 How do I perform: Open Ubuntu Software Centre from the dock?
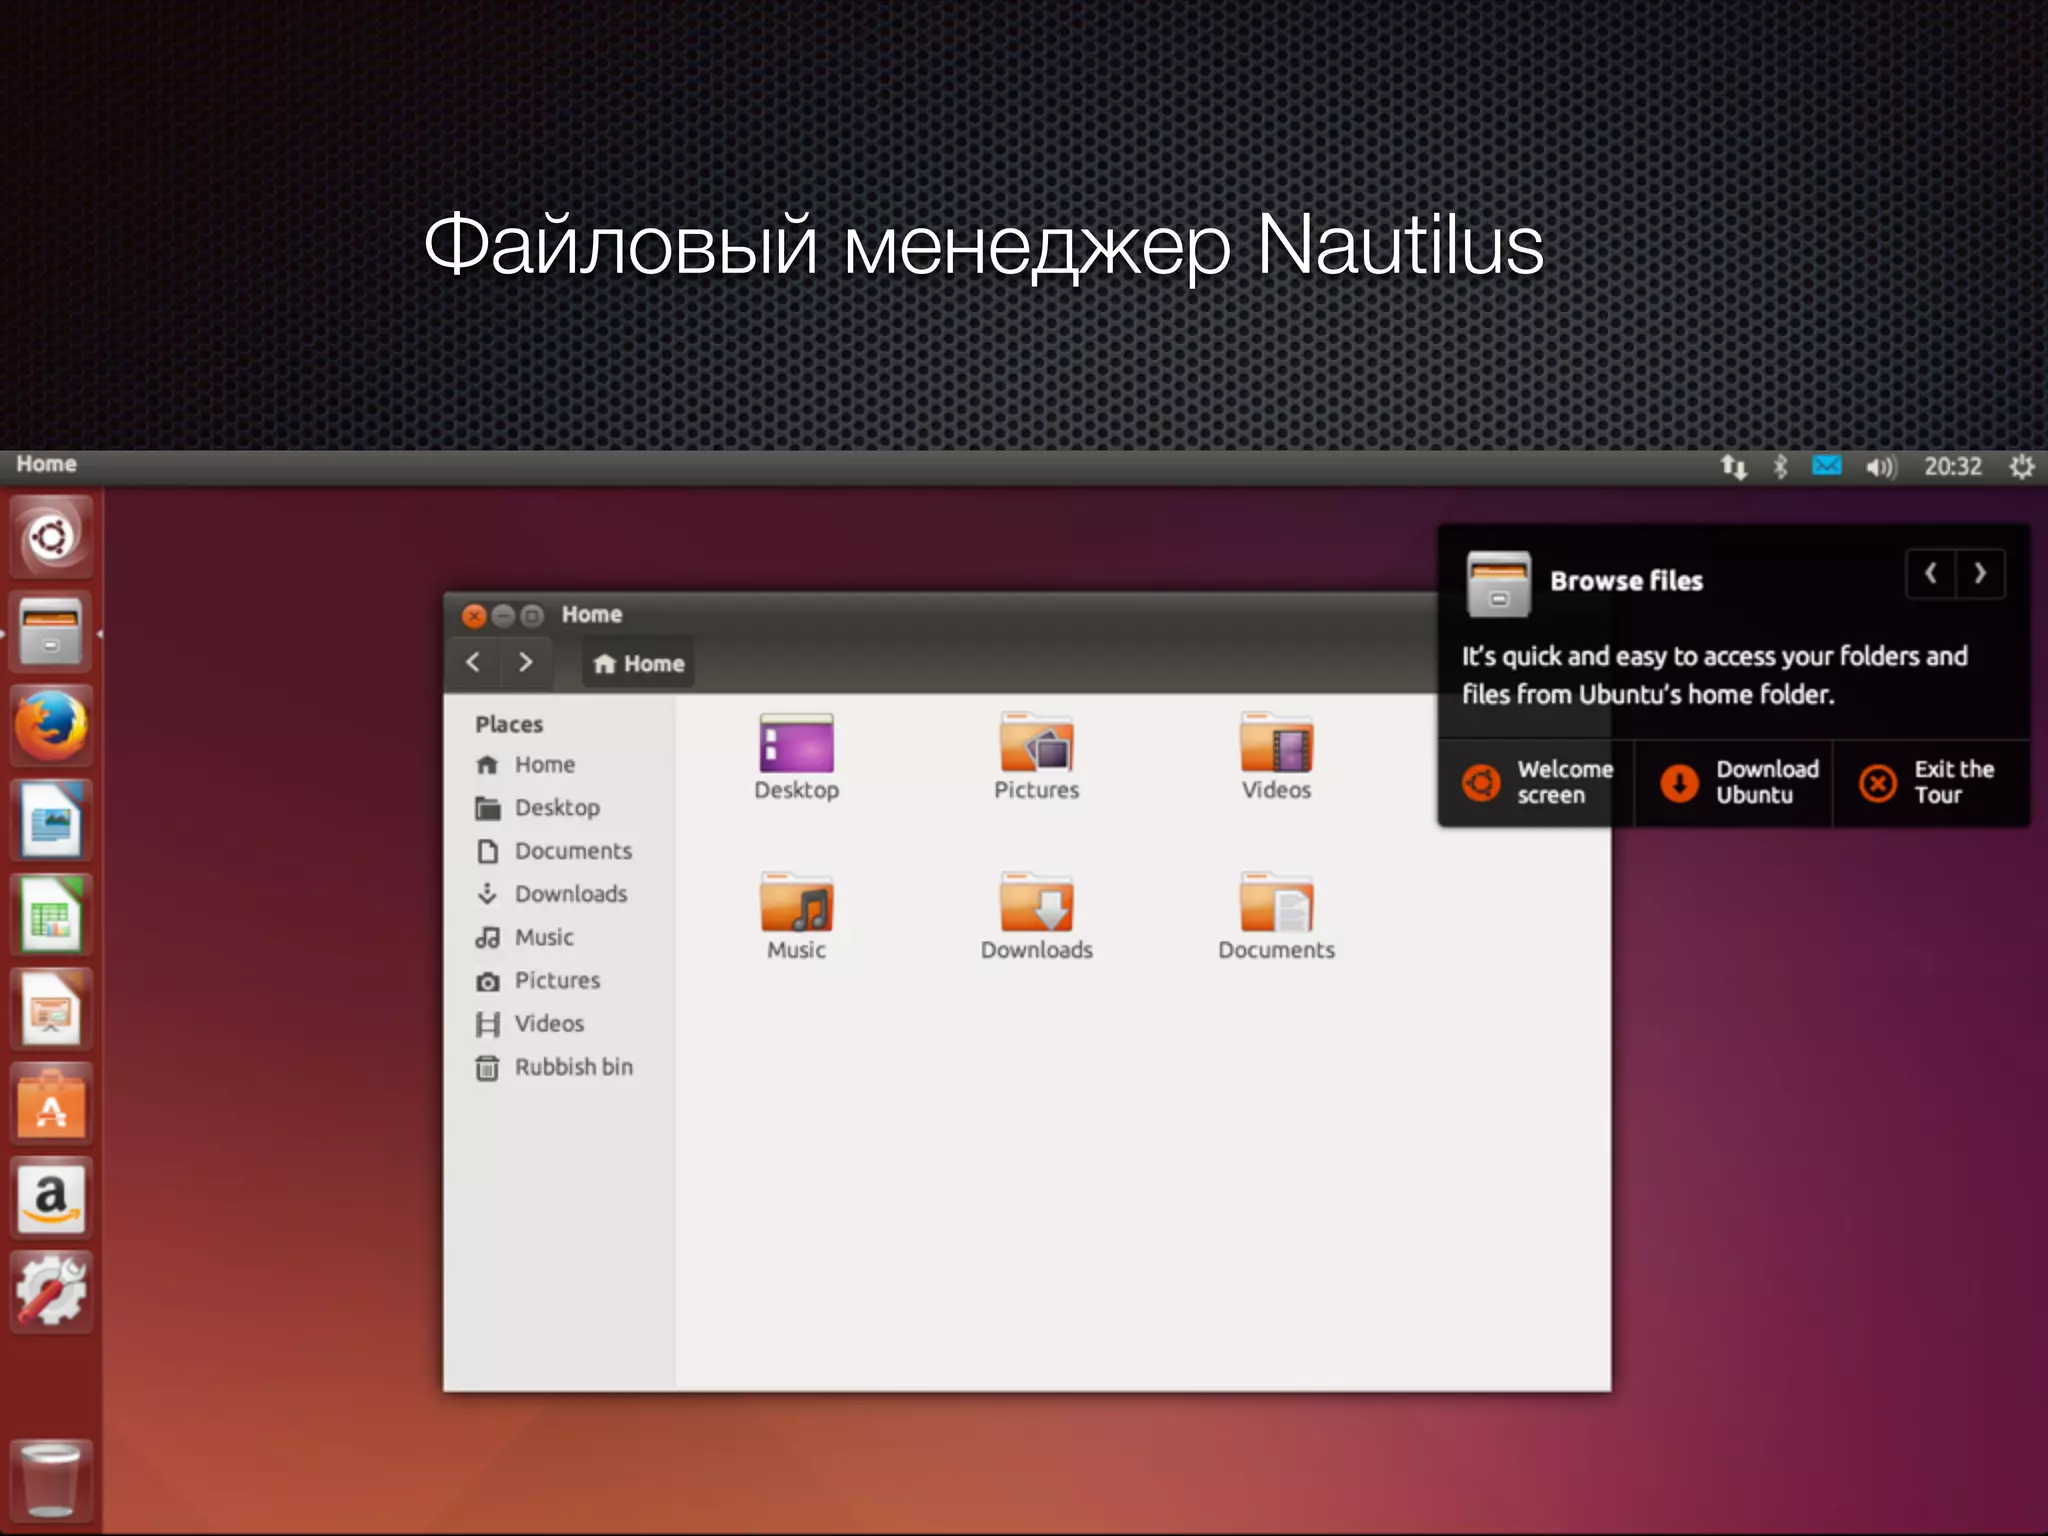pos(51,1103)
